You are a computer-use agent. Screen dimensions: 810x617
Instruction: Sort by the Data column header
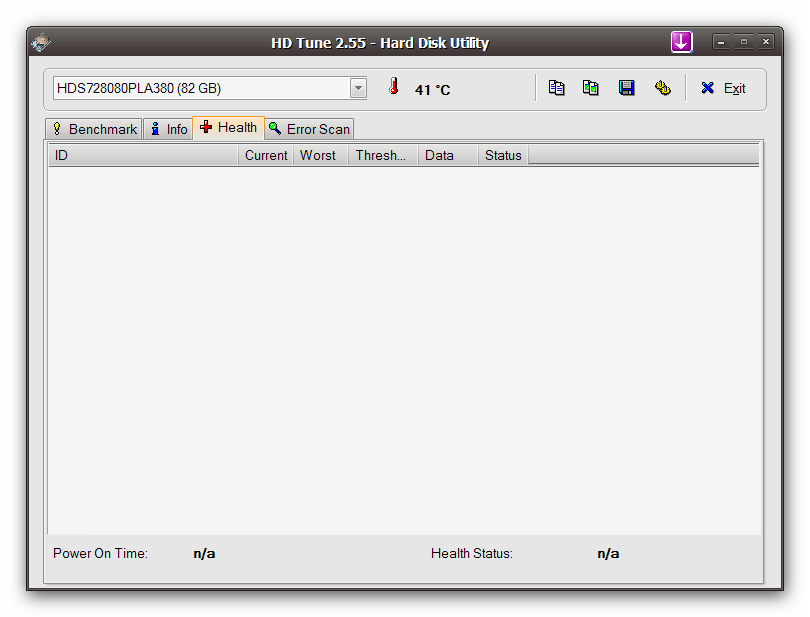[x=447, y=156]
